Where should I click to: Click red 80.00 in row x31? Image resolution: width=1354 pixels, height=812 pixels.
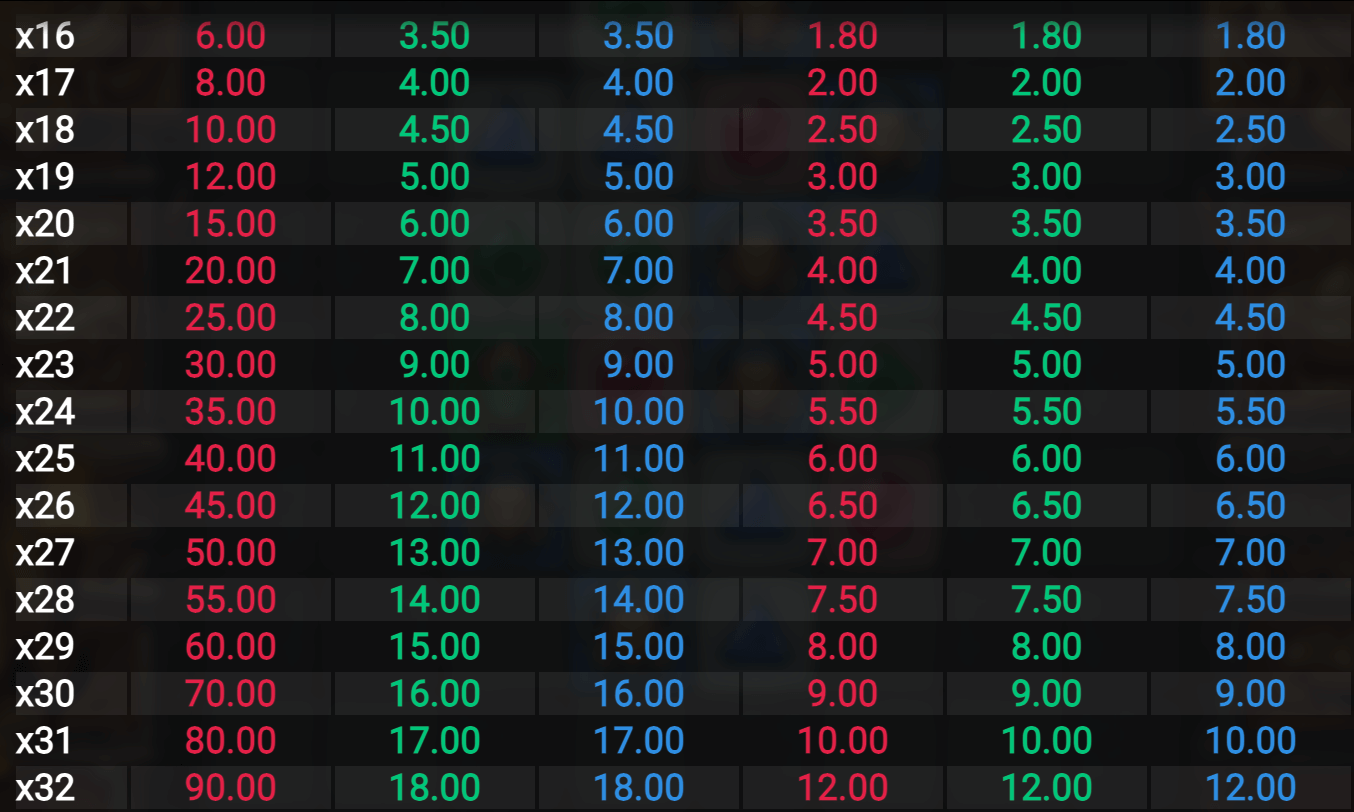[x=231, y=741]
